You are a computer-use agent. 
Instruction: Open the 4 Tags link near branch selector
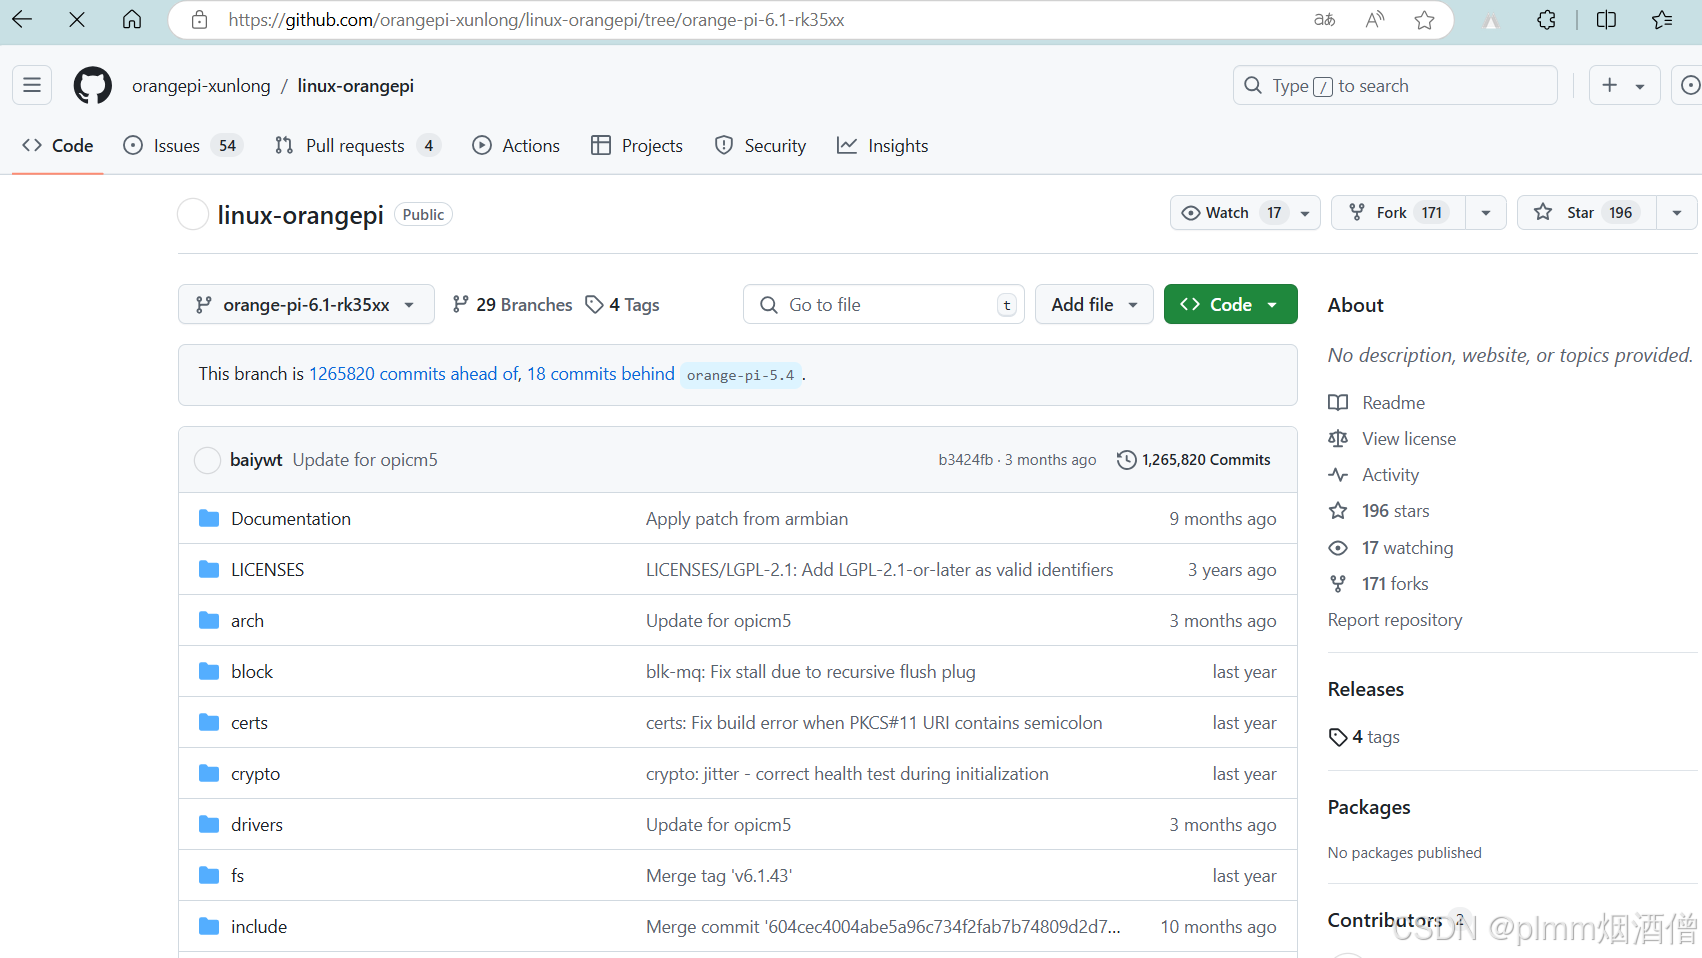pos(622,305)
